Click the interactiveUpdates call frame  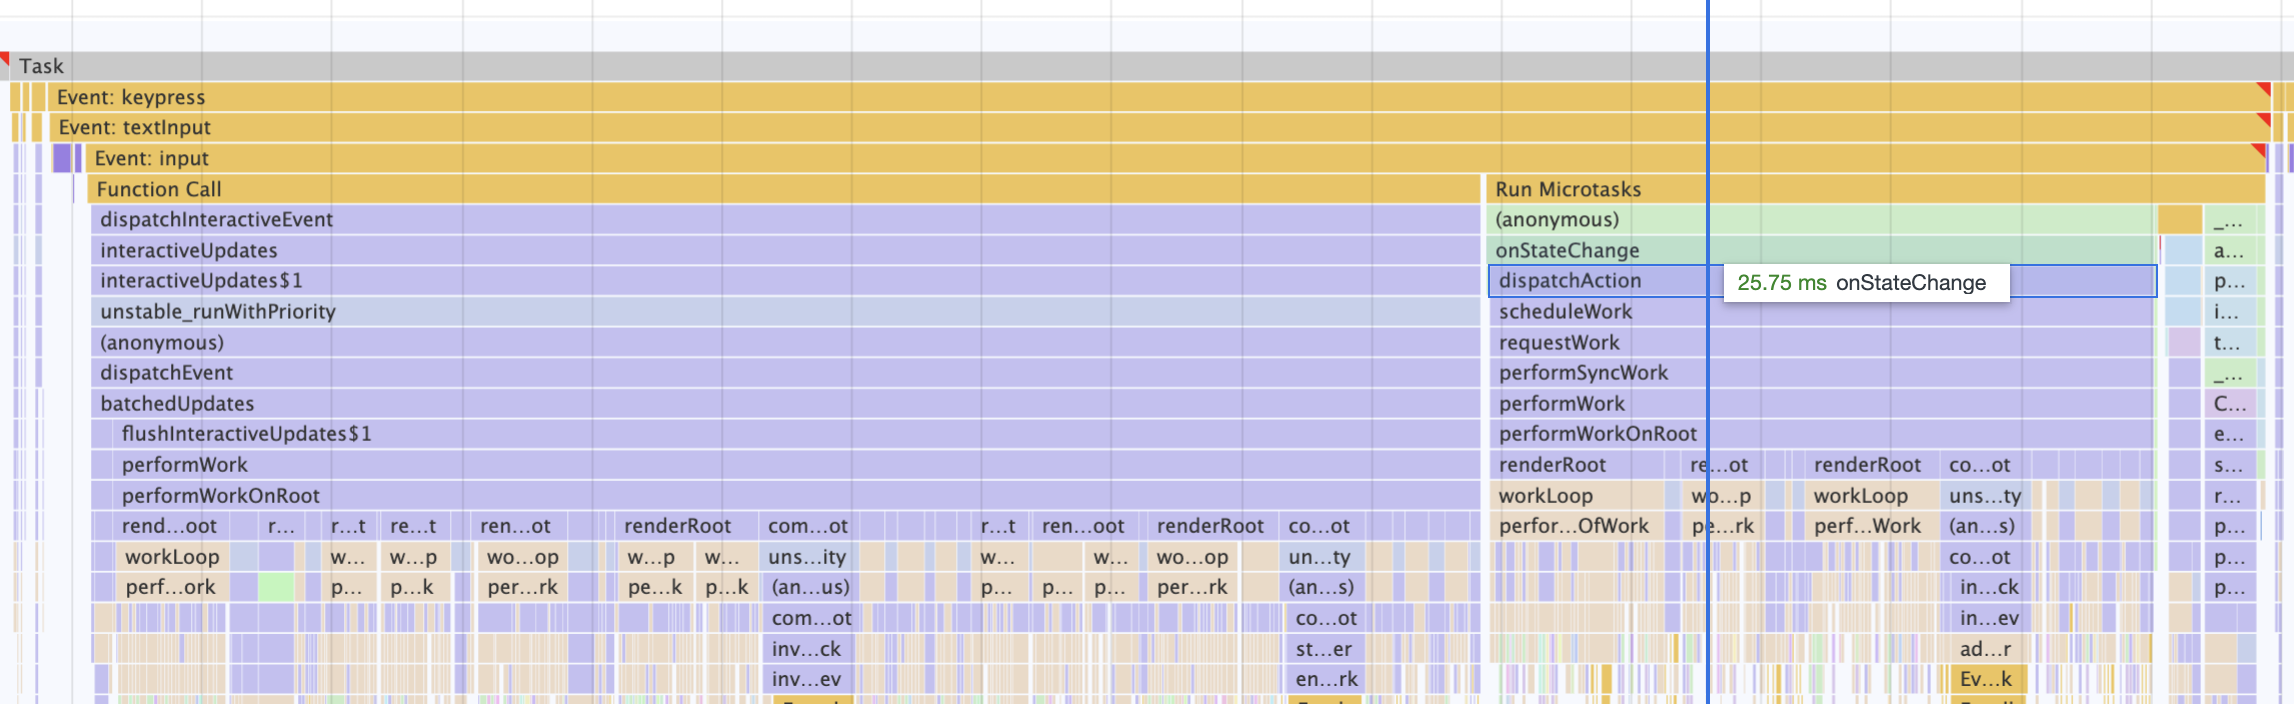(x=785, y=250)
